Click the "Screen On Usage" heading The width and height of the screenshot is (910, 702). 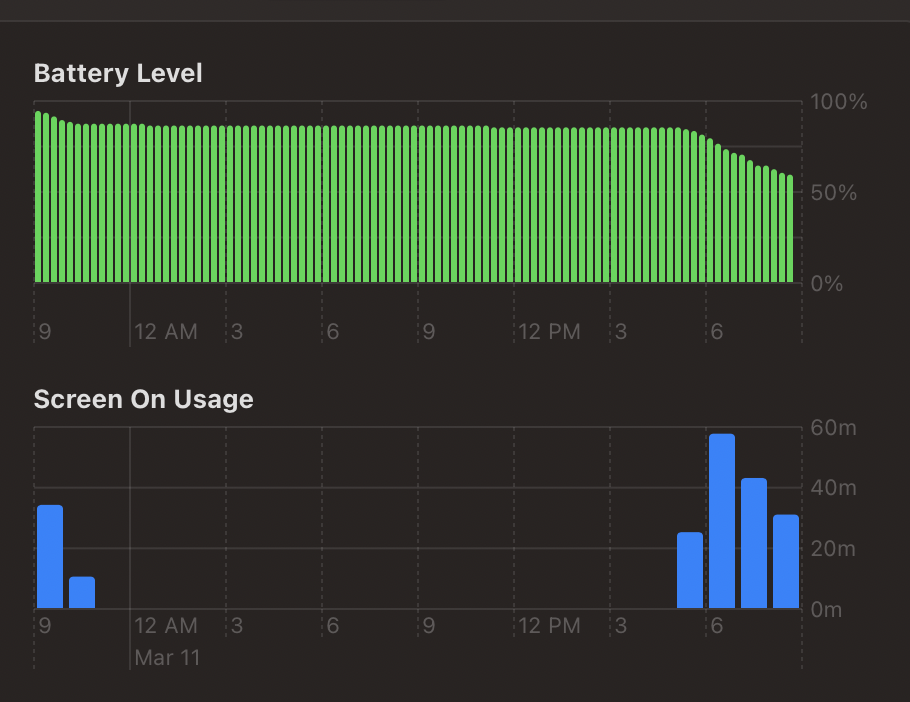pos(143,400)
